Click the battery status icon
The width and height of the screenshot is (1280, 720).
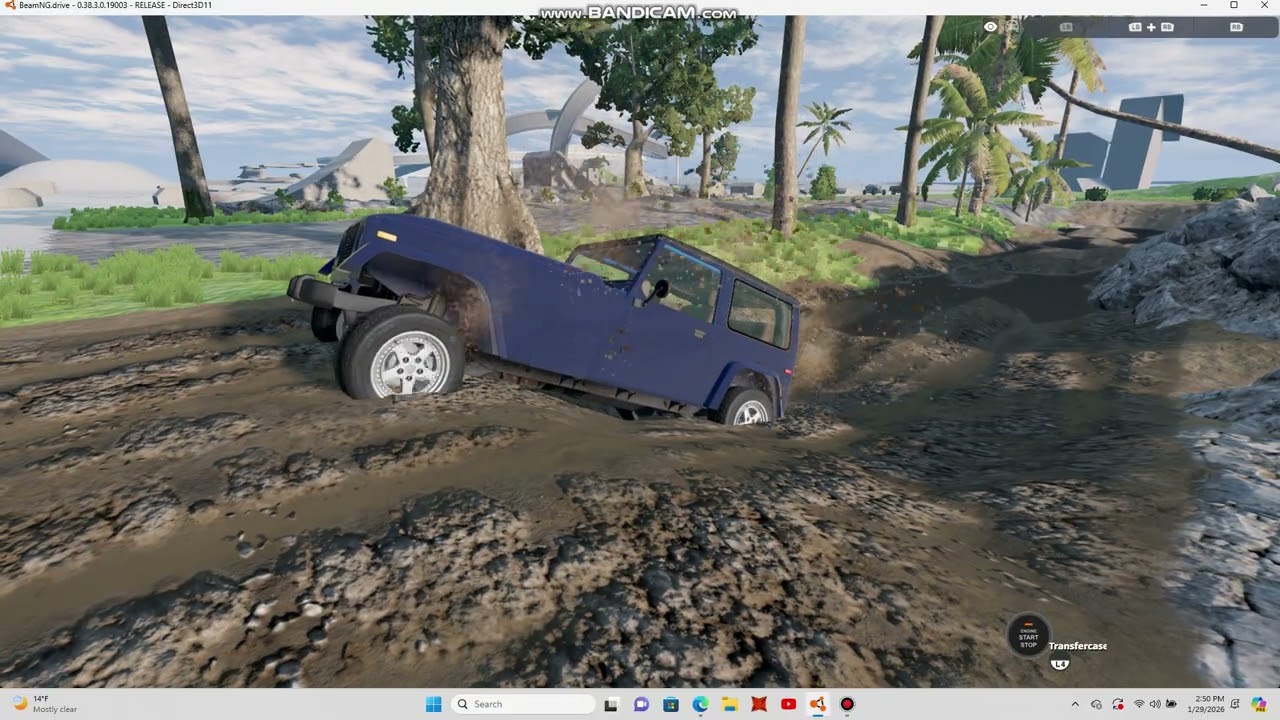click(x=1171, y=704)
